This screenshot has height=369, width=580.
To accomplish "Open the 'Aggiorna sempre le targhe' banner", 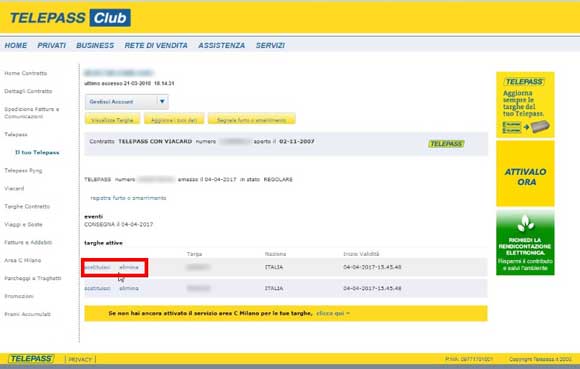I will click(525, 105).
